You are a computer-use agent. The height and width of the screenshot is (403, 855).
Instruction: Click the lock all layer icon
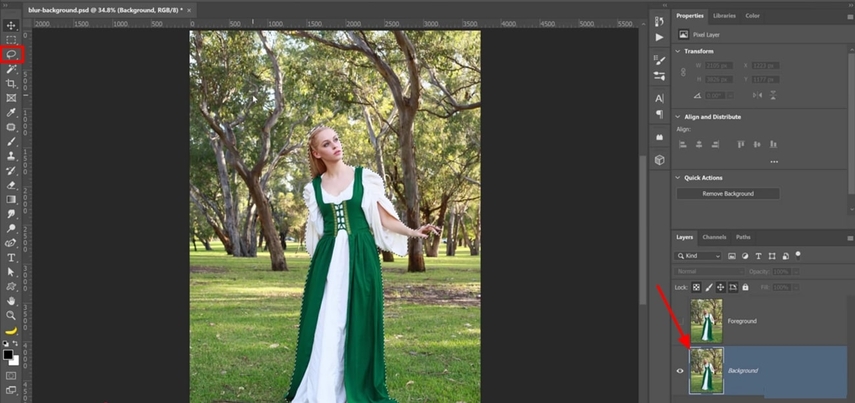coord(745,287)
